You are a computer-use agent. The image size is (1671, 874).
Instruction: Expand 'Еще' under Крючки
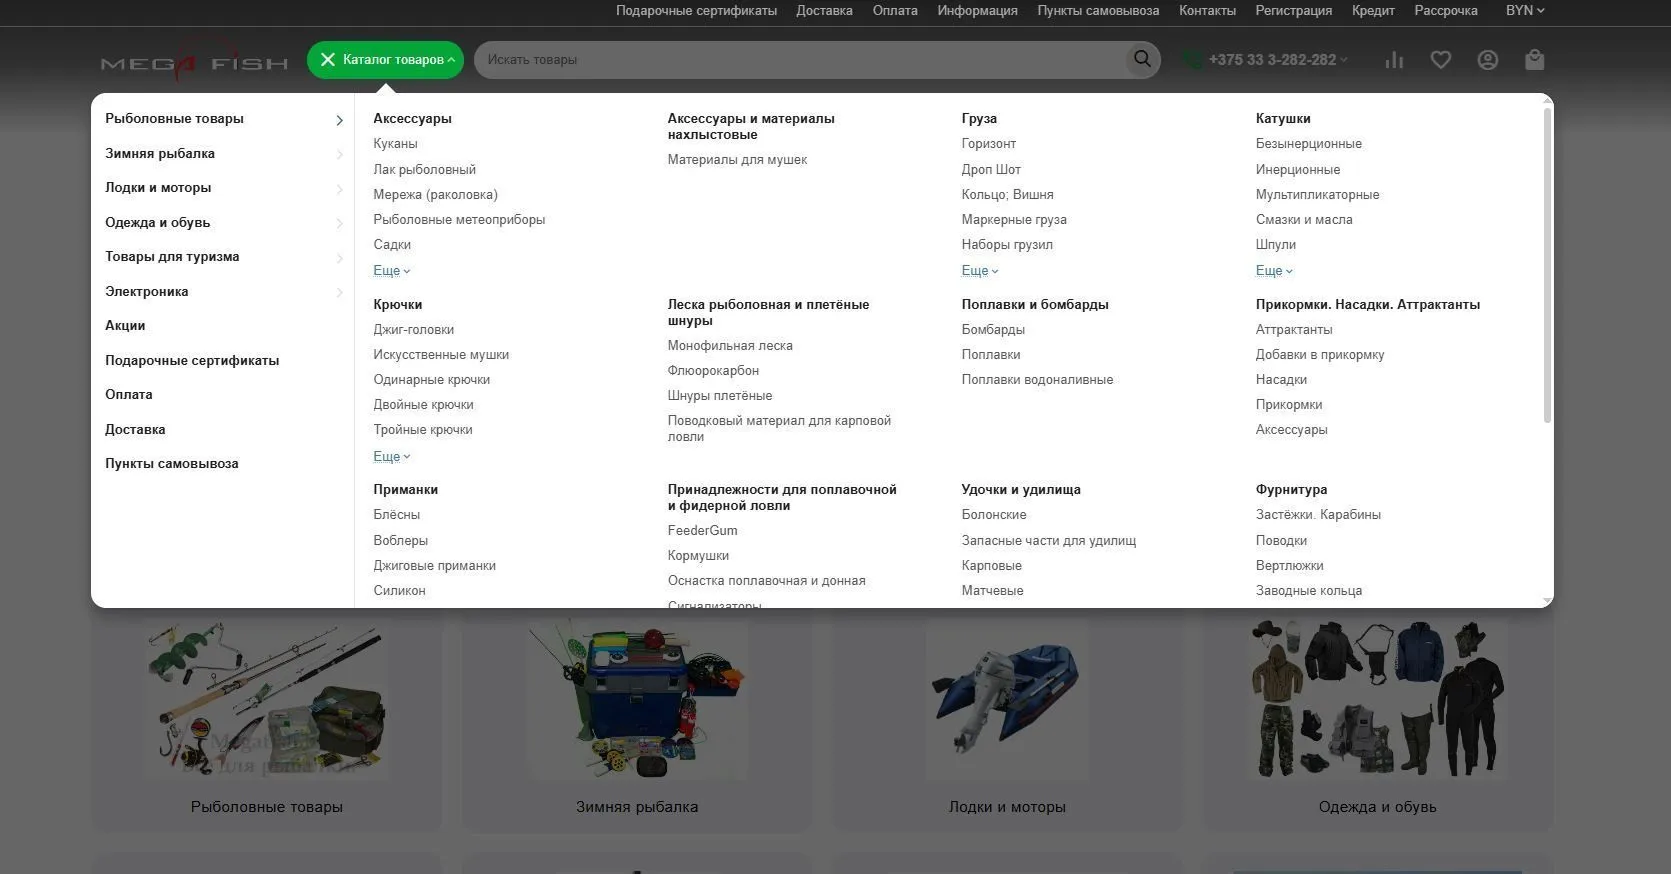pyautogui.click(x=391, y=457)
